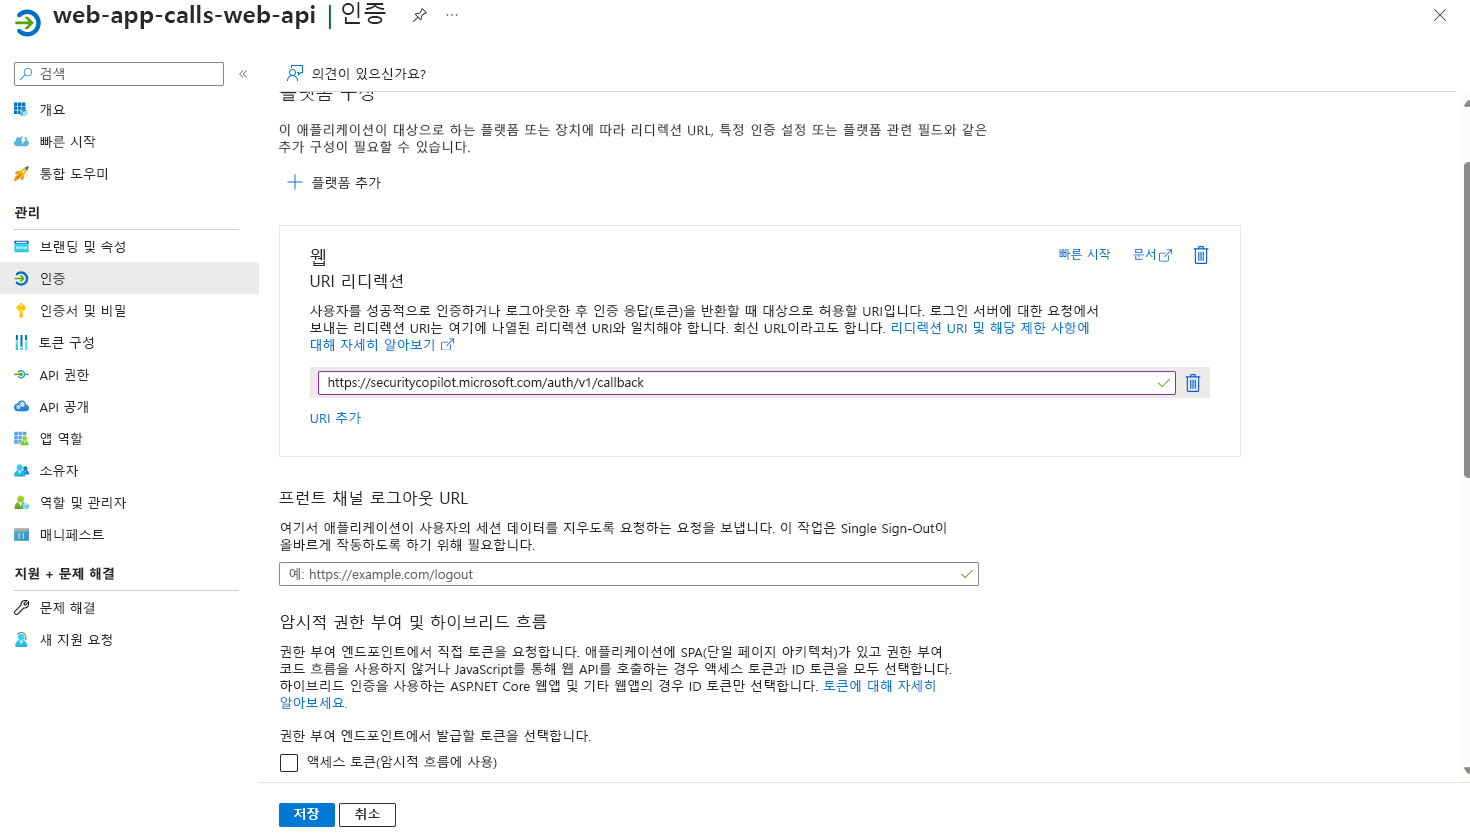1470x833 pixels.
Task: Pin the 인증 page with the pin icon
Action: tap(419, 15)
